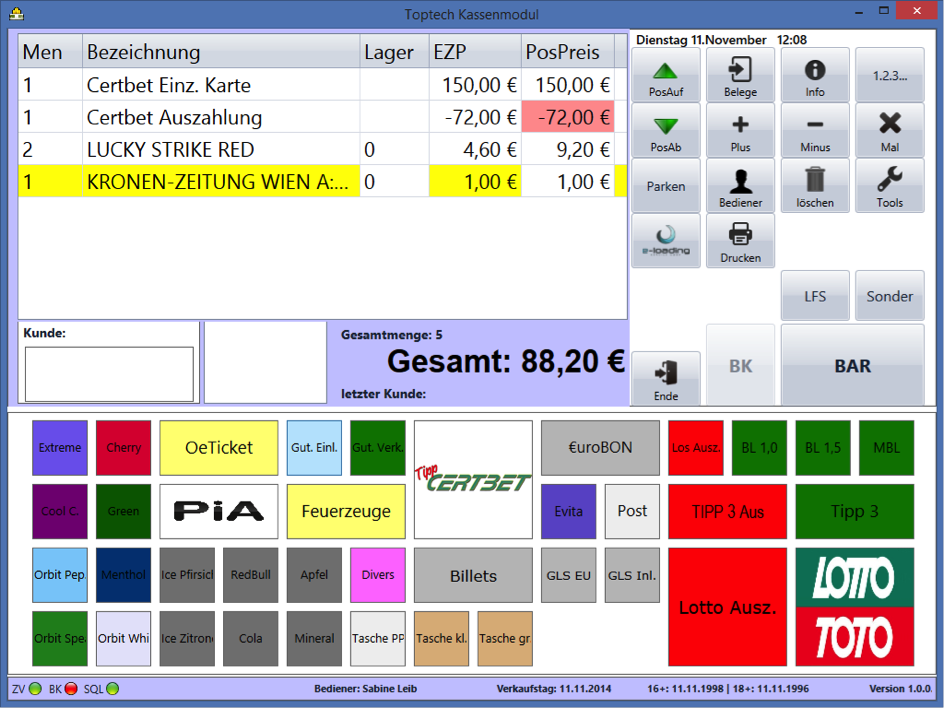Image resolution: width=944 pixels, height=708 pixels.
Task: Click the Tasche kl. tile
Action: pos(441,639)
